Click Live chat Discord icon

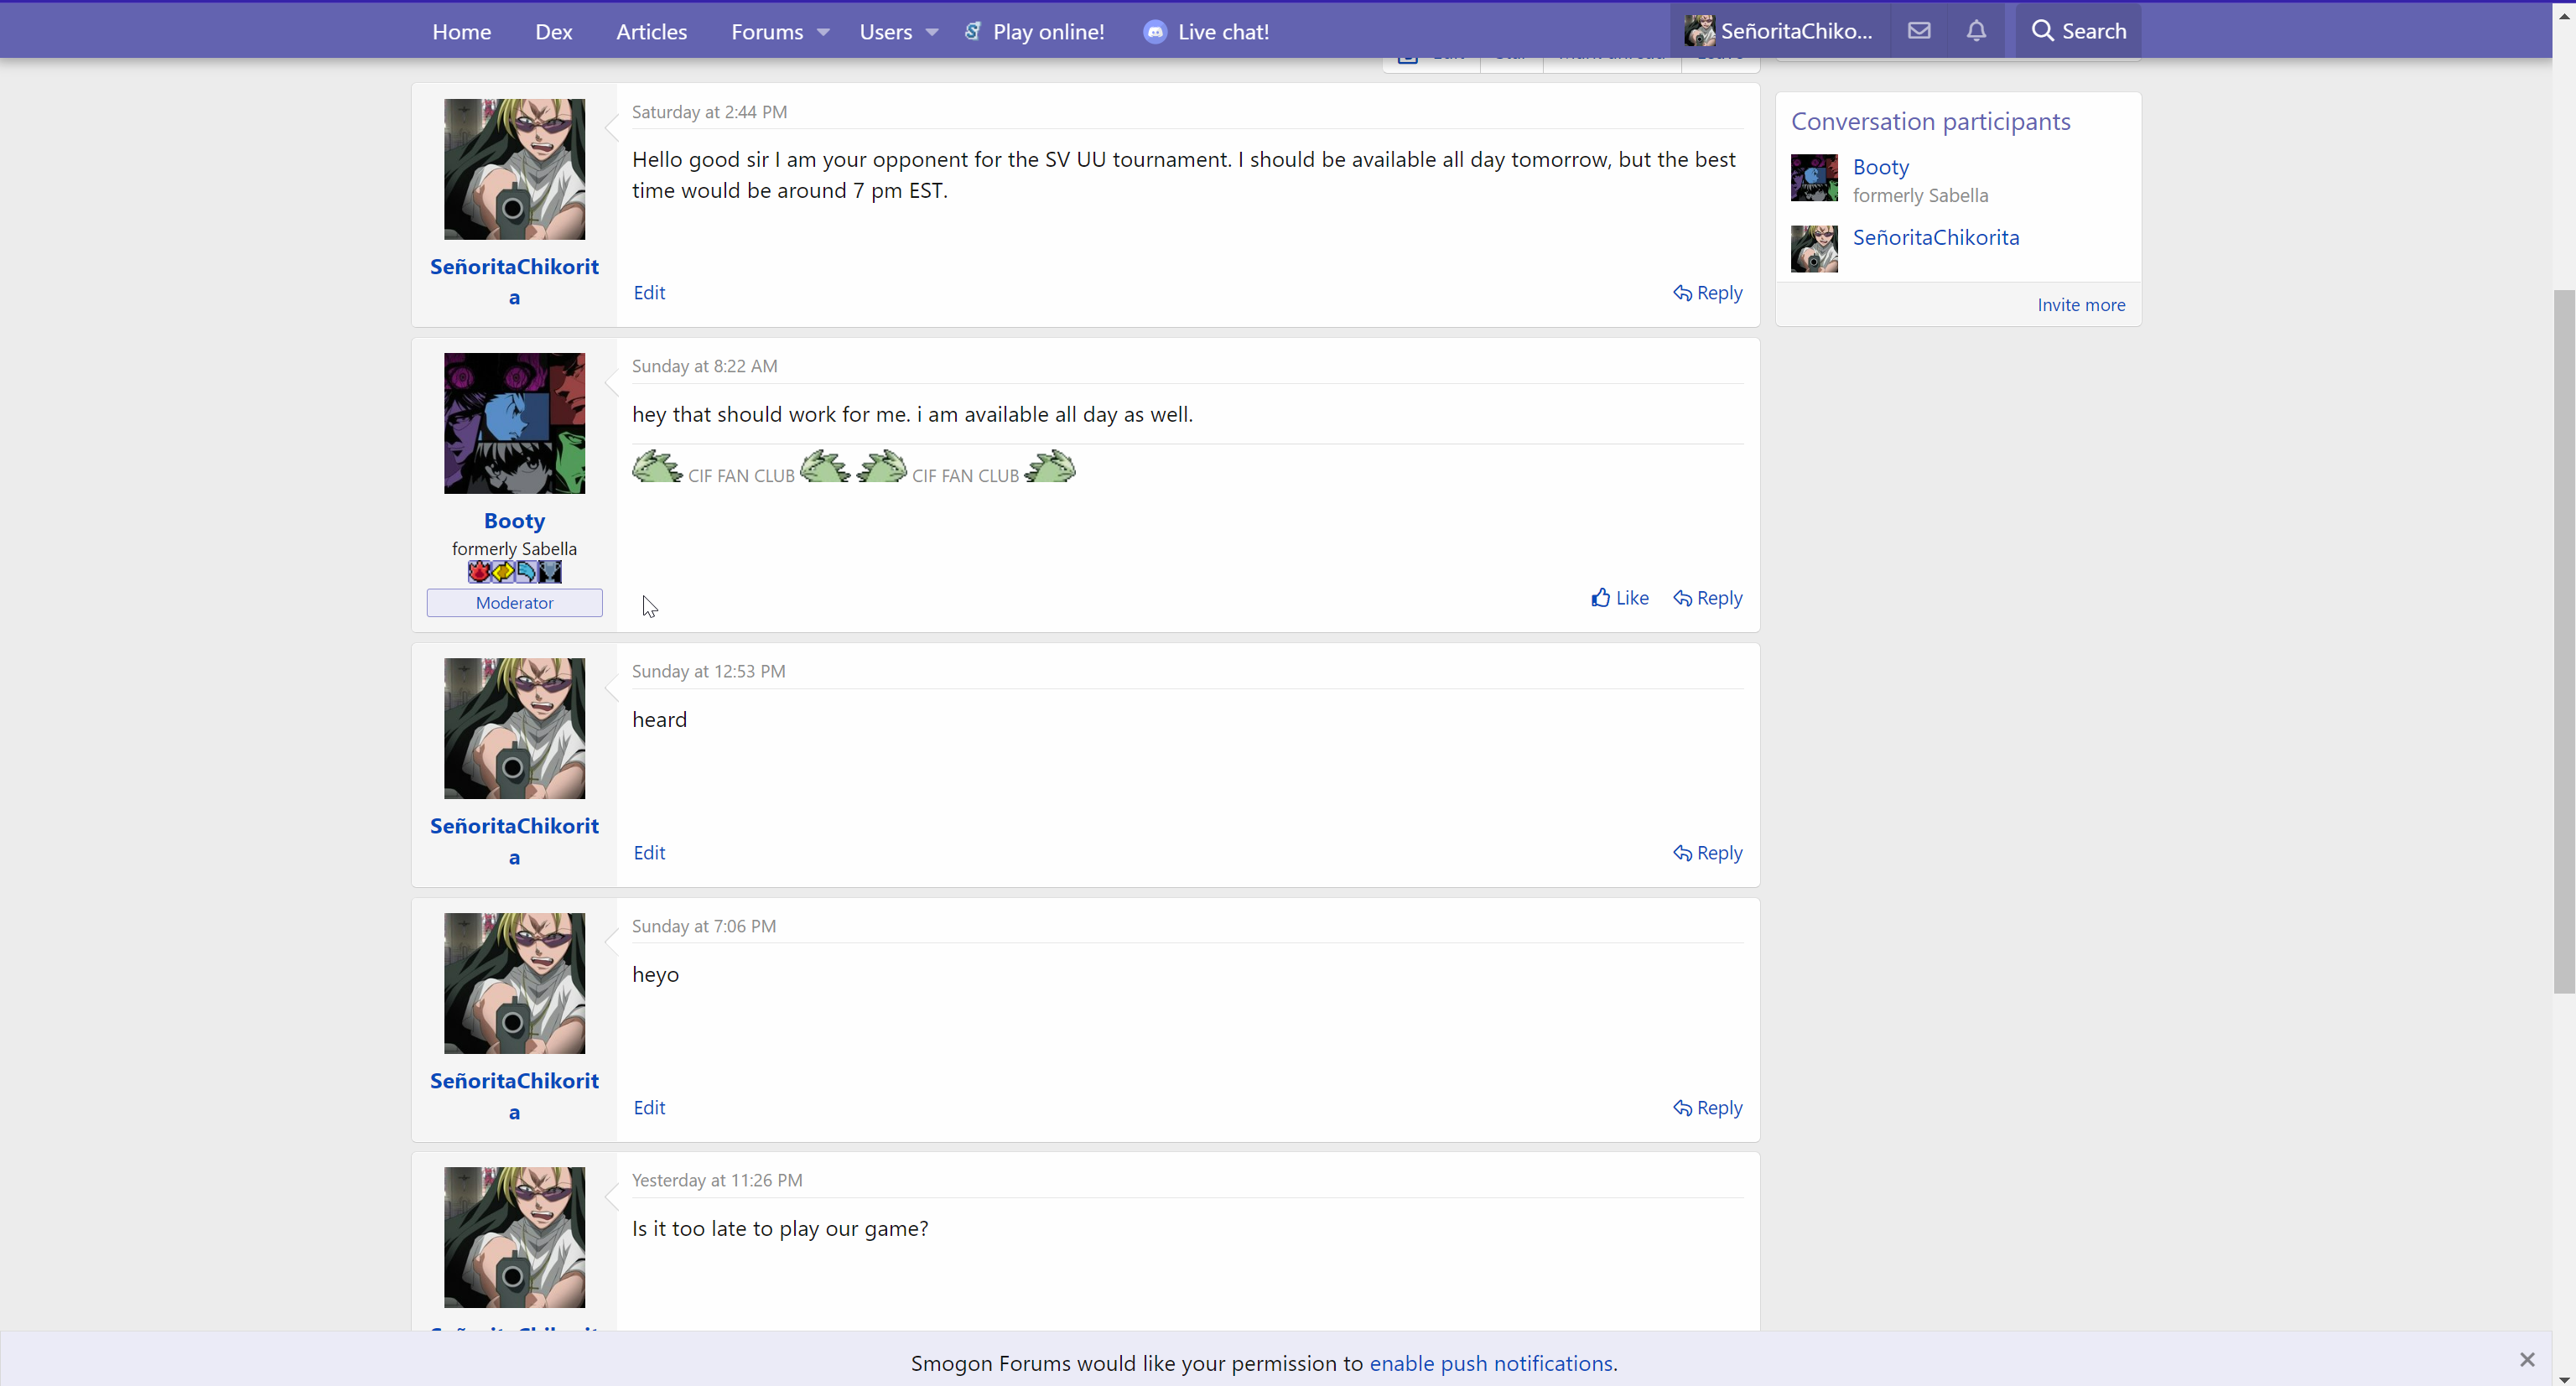pyautogui.click(x=1155, y=32)
